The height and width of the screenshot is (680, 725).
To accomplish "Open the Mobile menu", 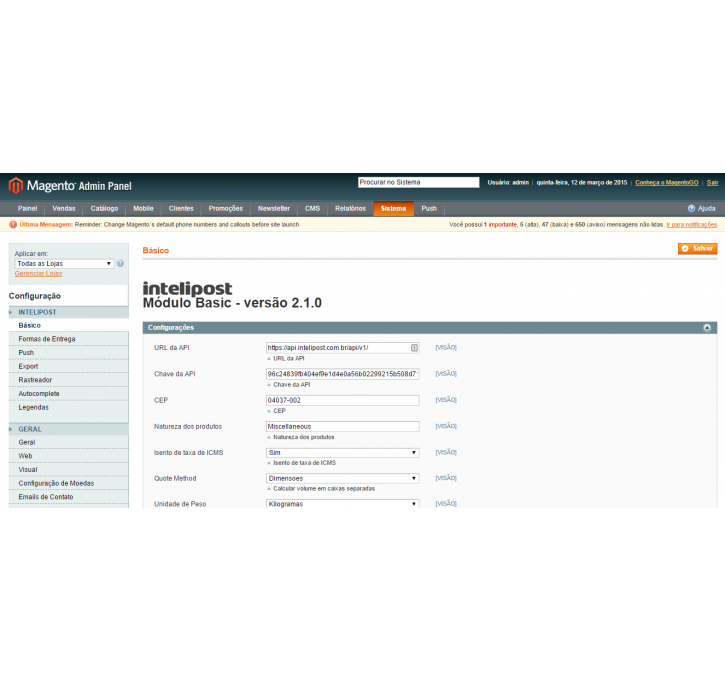I will pos(143,208).
